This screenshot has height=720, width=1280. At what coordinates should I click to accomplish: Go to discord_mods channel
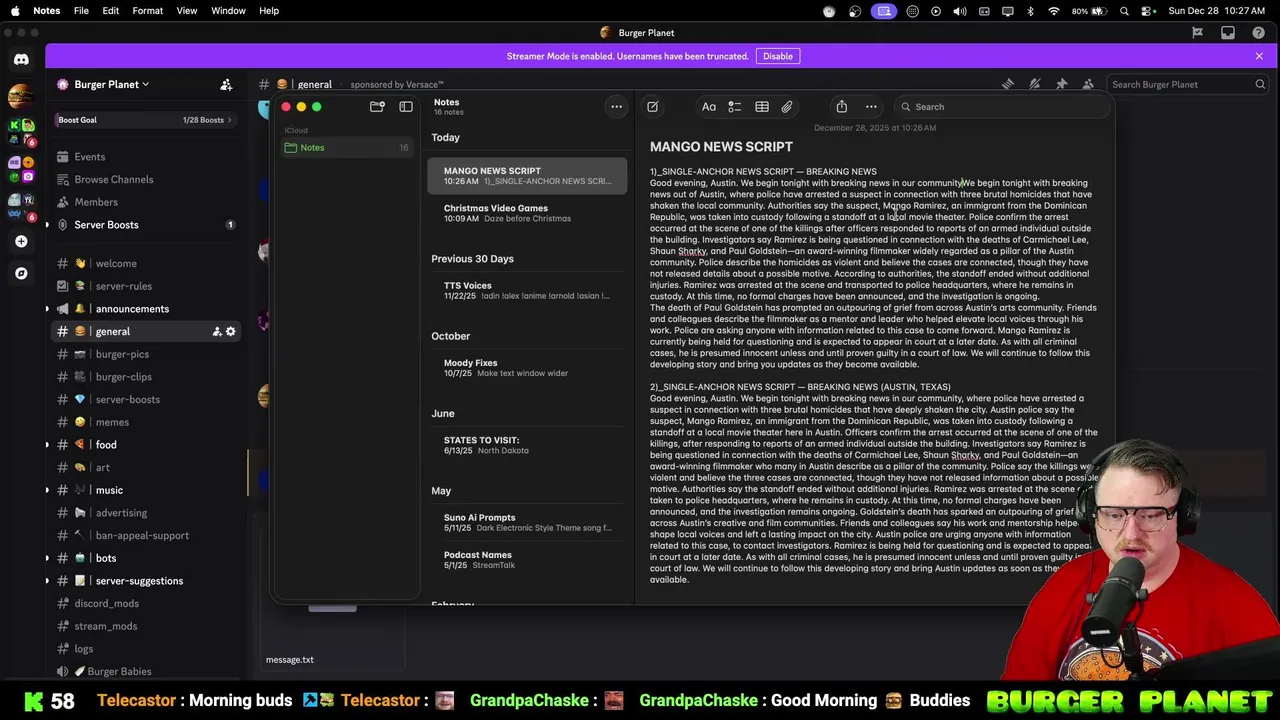[145, 604]
